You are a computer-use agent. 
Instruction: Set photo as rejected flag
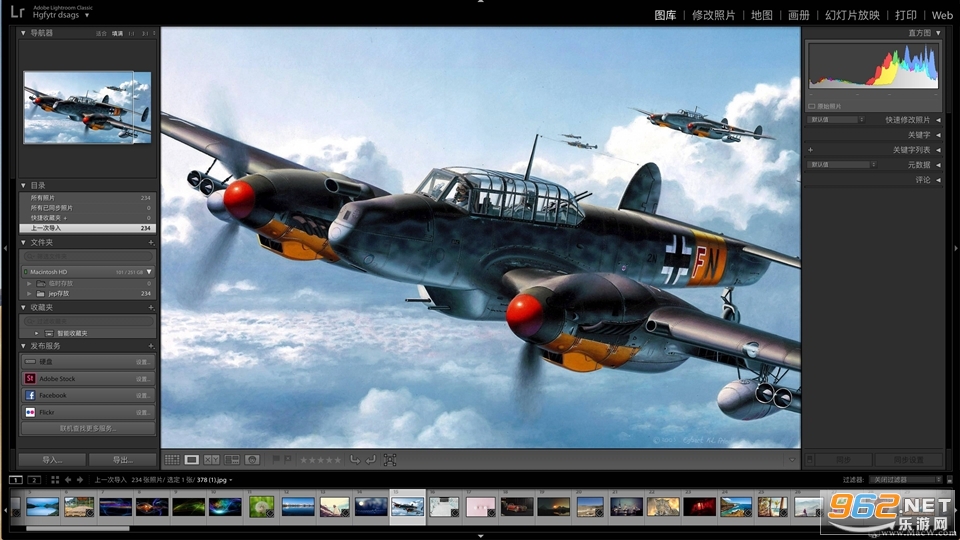(287, 459)
